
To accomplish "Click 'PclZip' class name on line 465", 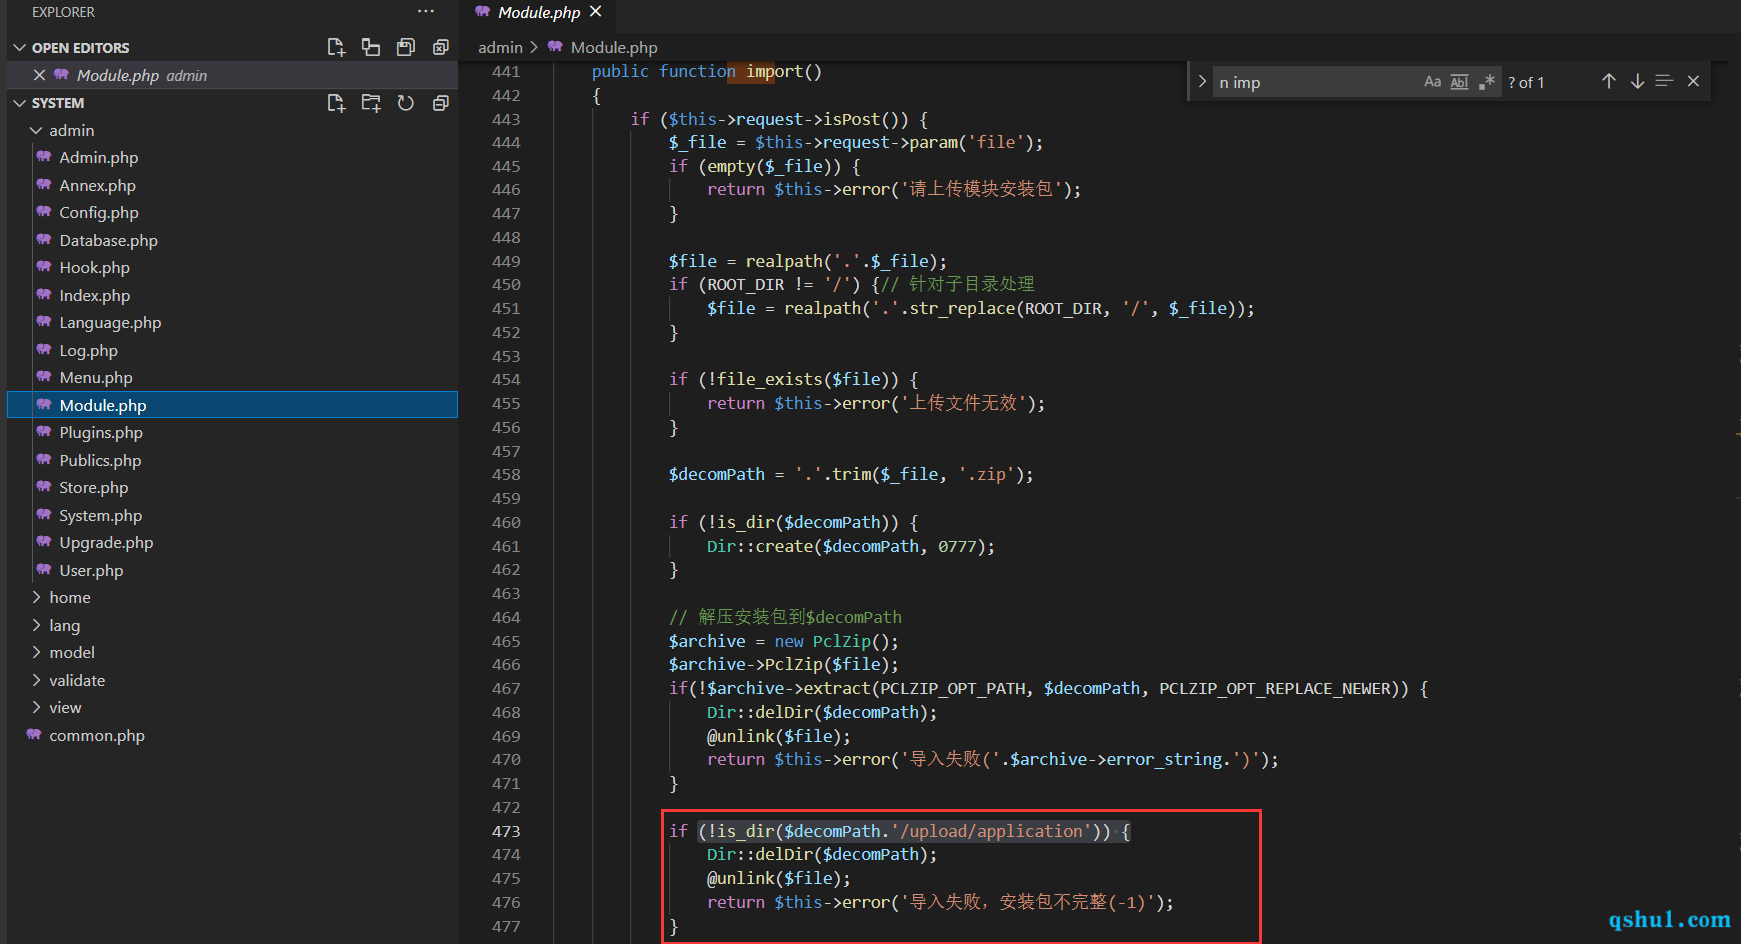I will point(841,641).
